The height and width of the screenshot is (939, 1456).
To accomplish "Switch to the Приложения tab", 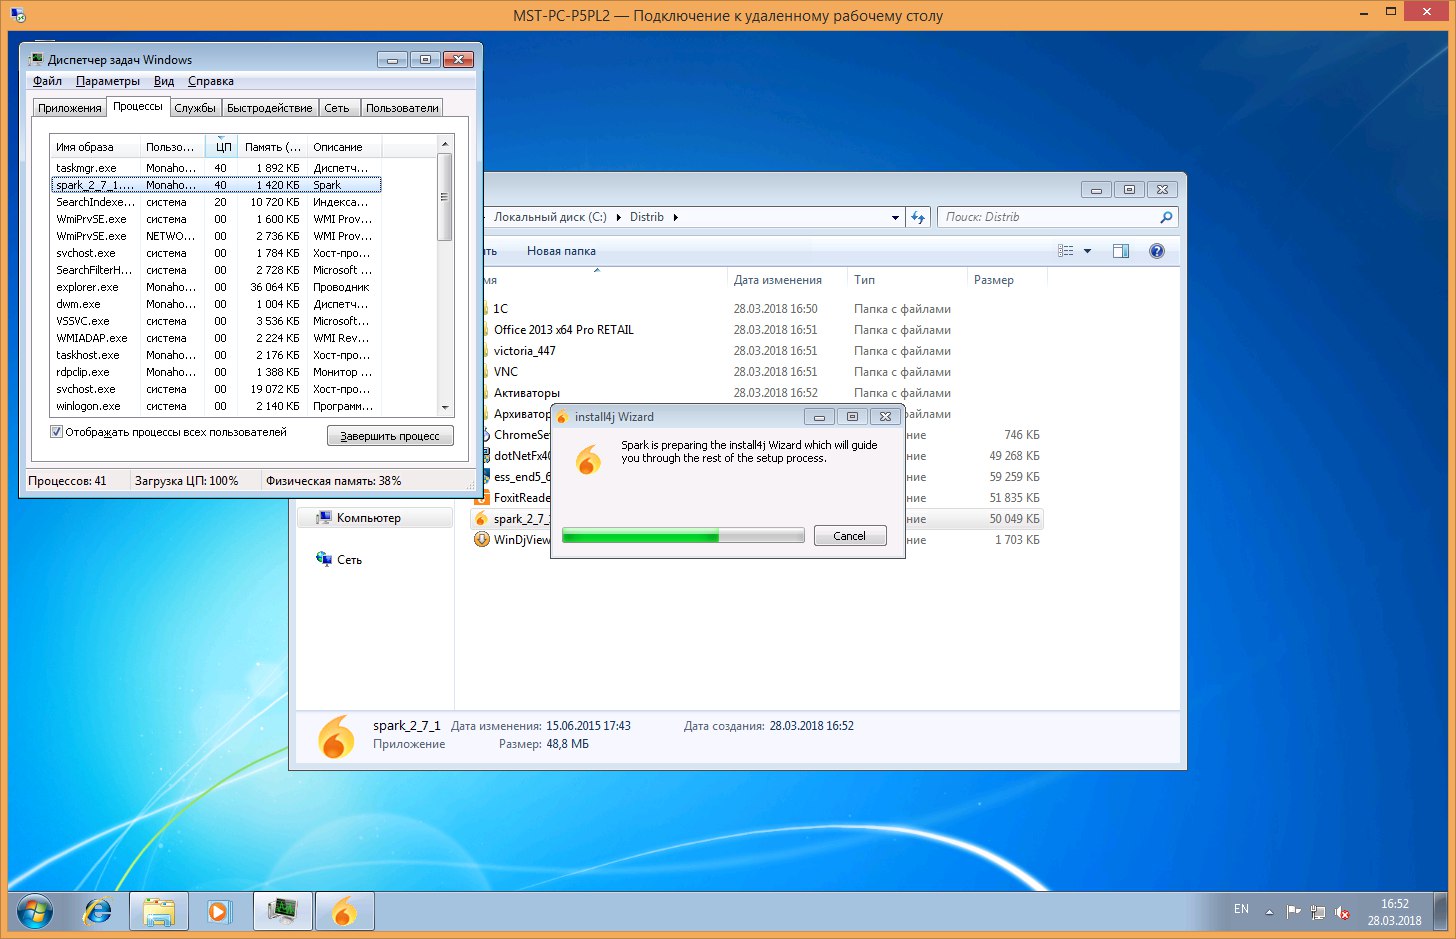I will (70, 108).
